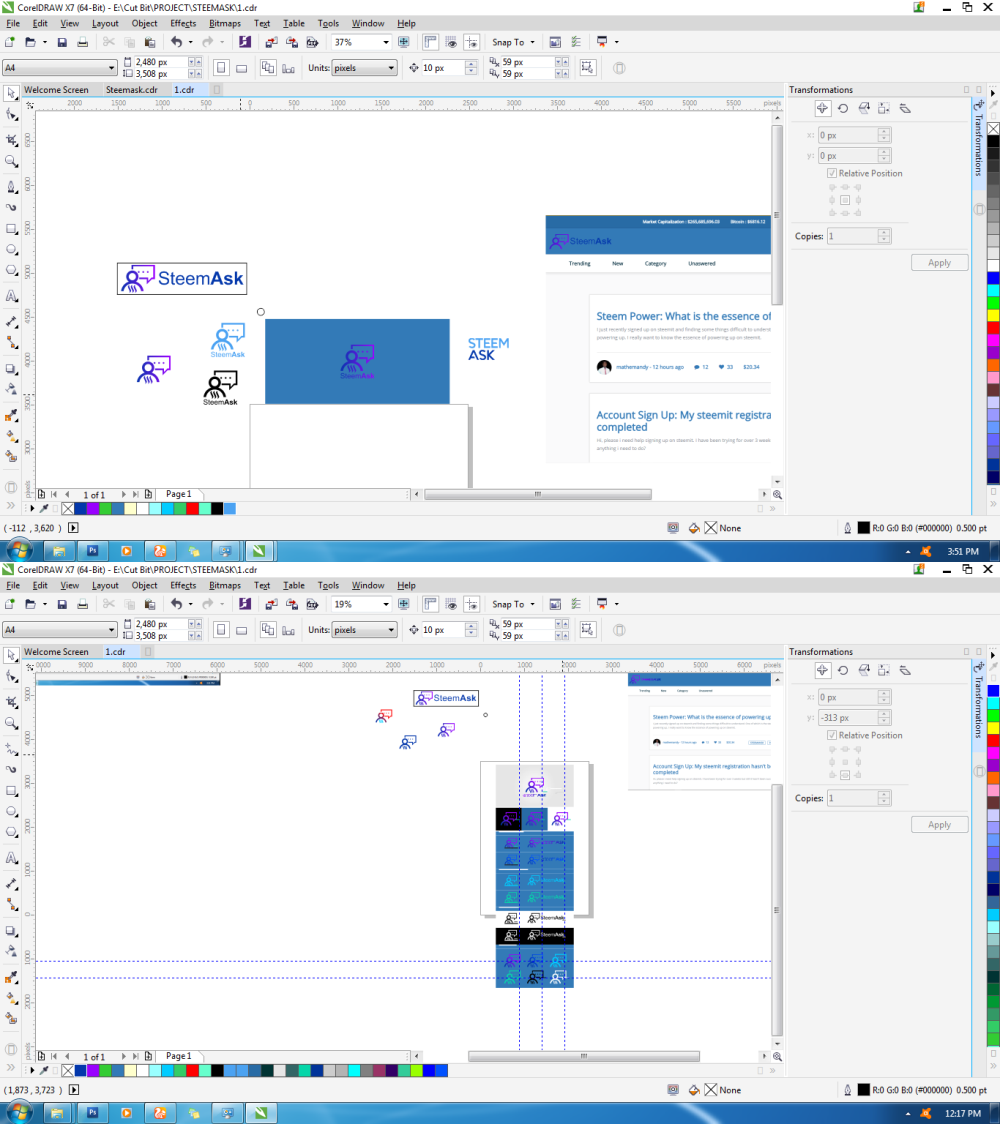Open 37% zoom level dropdown

click(386, 42)
